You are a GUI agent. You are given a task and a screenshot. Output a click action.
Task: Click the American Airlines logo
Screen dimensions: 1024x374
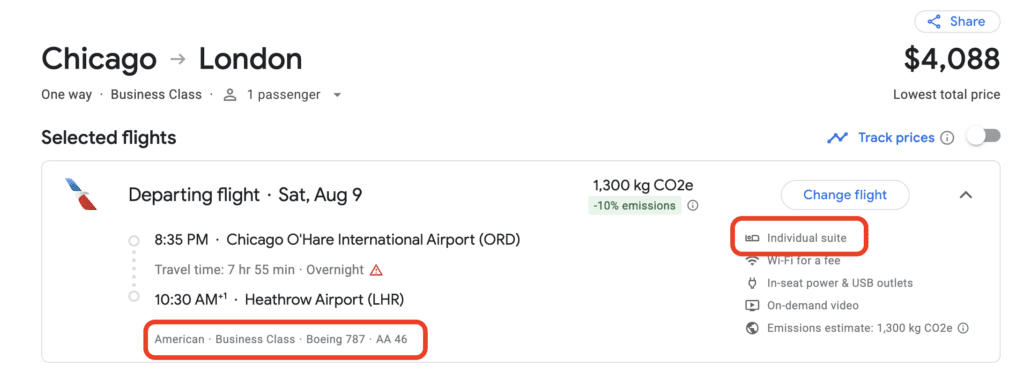81,194
